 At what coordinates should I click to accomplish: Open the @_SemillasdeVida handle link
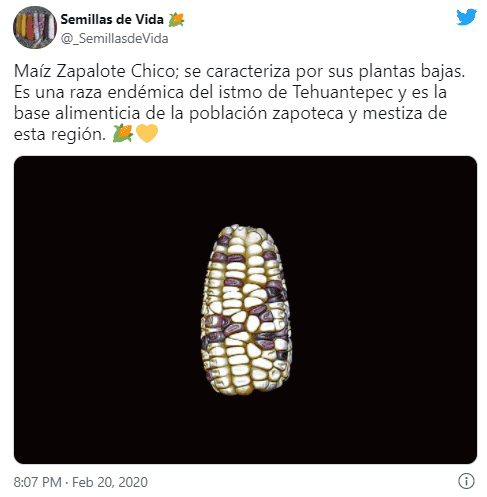pyautogui.click(x=114, y=39)
